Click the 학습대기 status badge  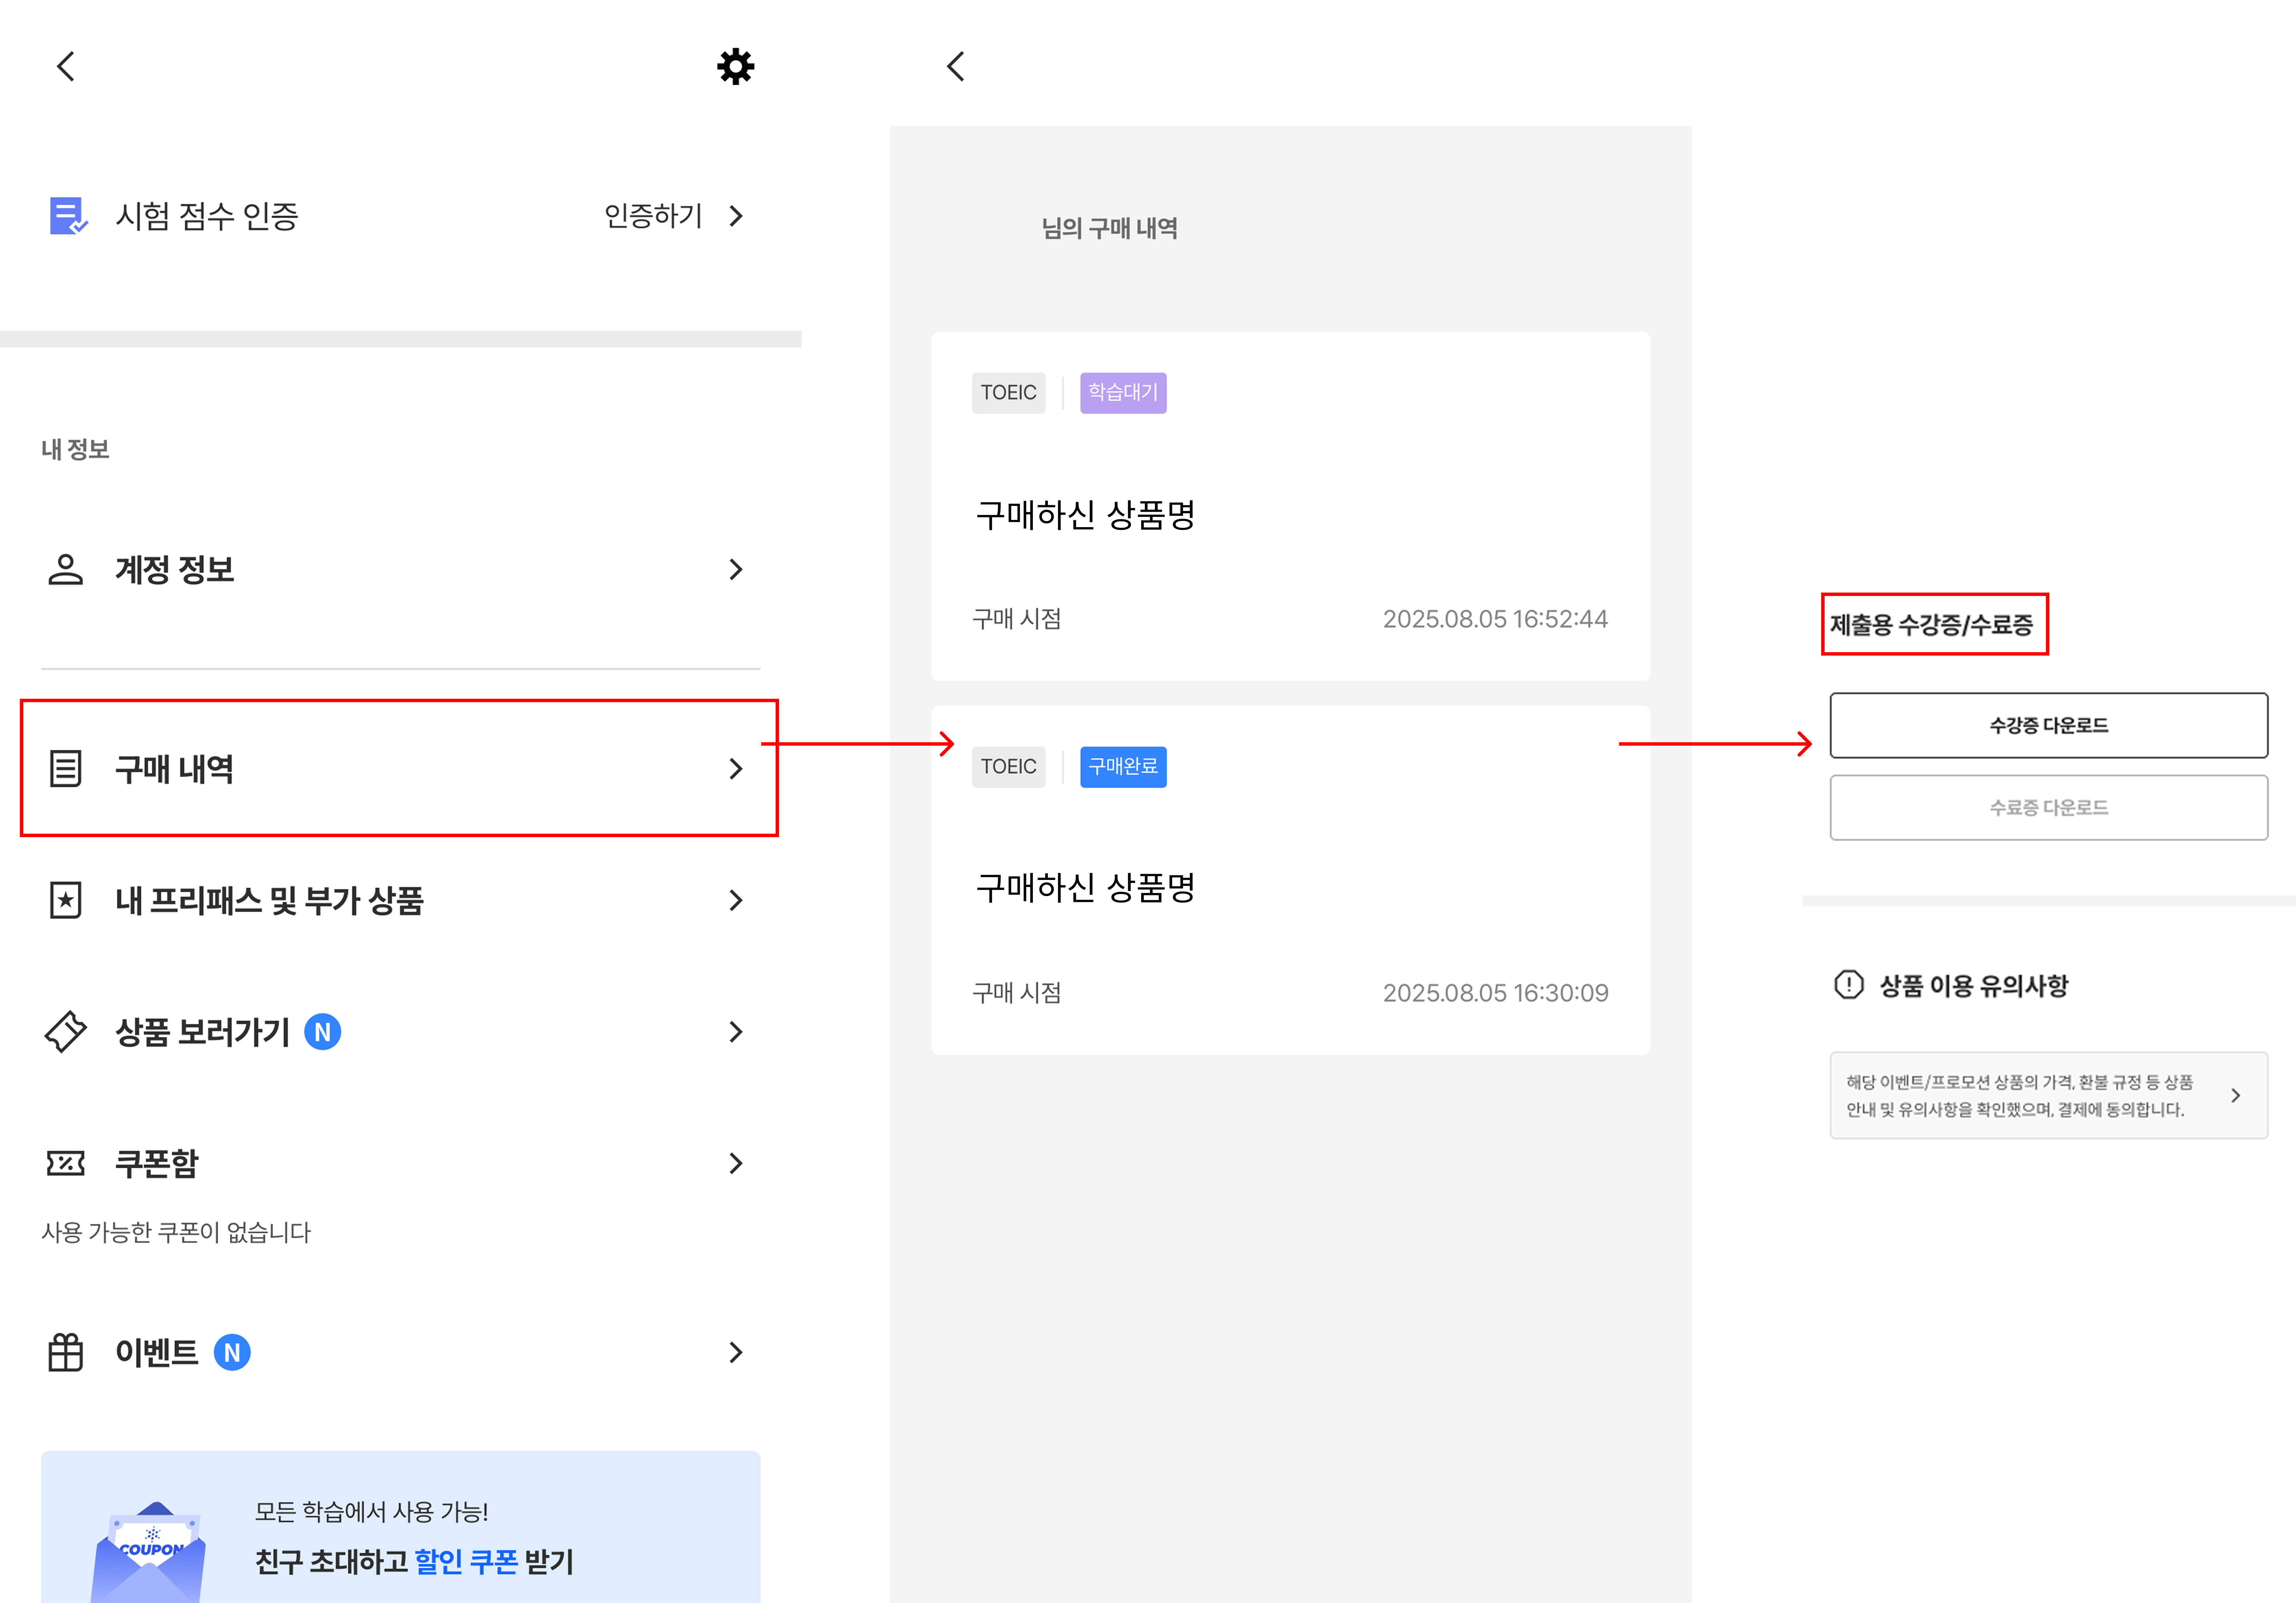(x=1123, y=393)
